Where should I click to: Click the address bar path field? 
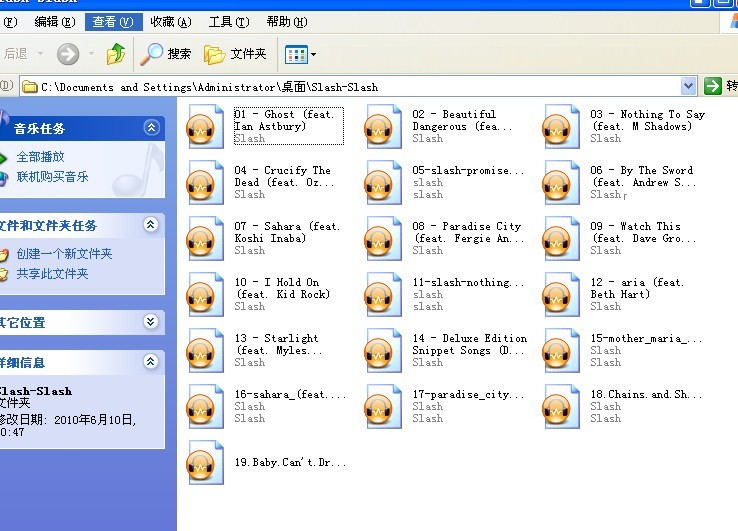[351, 87]
